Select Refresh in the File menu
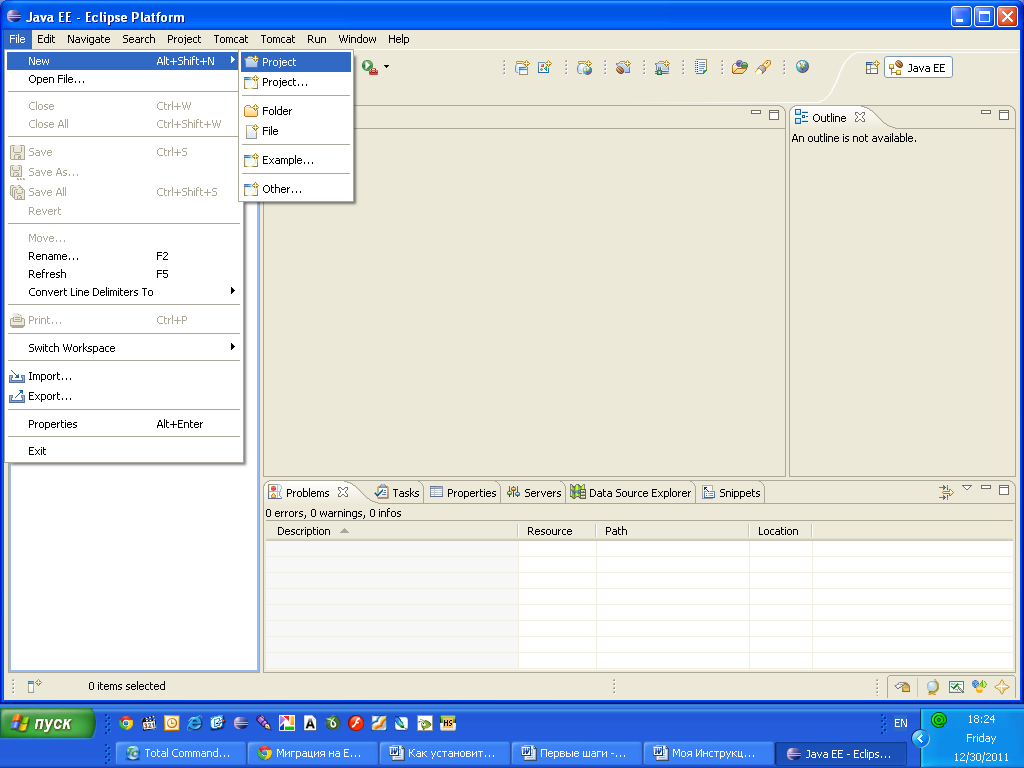The height and width of the screenshot is (768, 1024). (123, 274)
